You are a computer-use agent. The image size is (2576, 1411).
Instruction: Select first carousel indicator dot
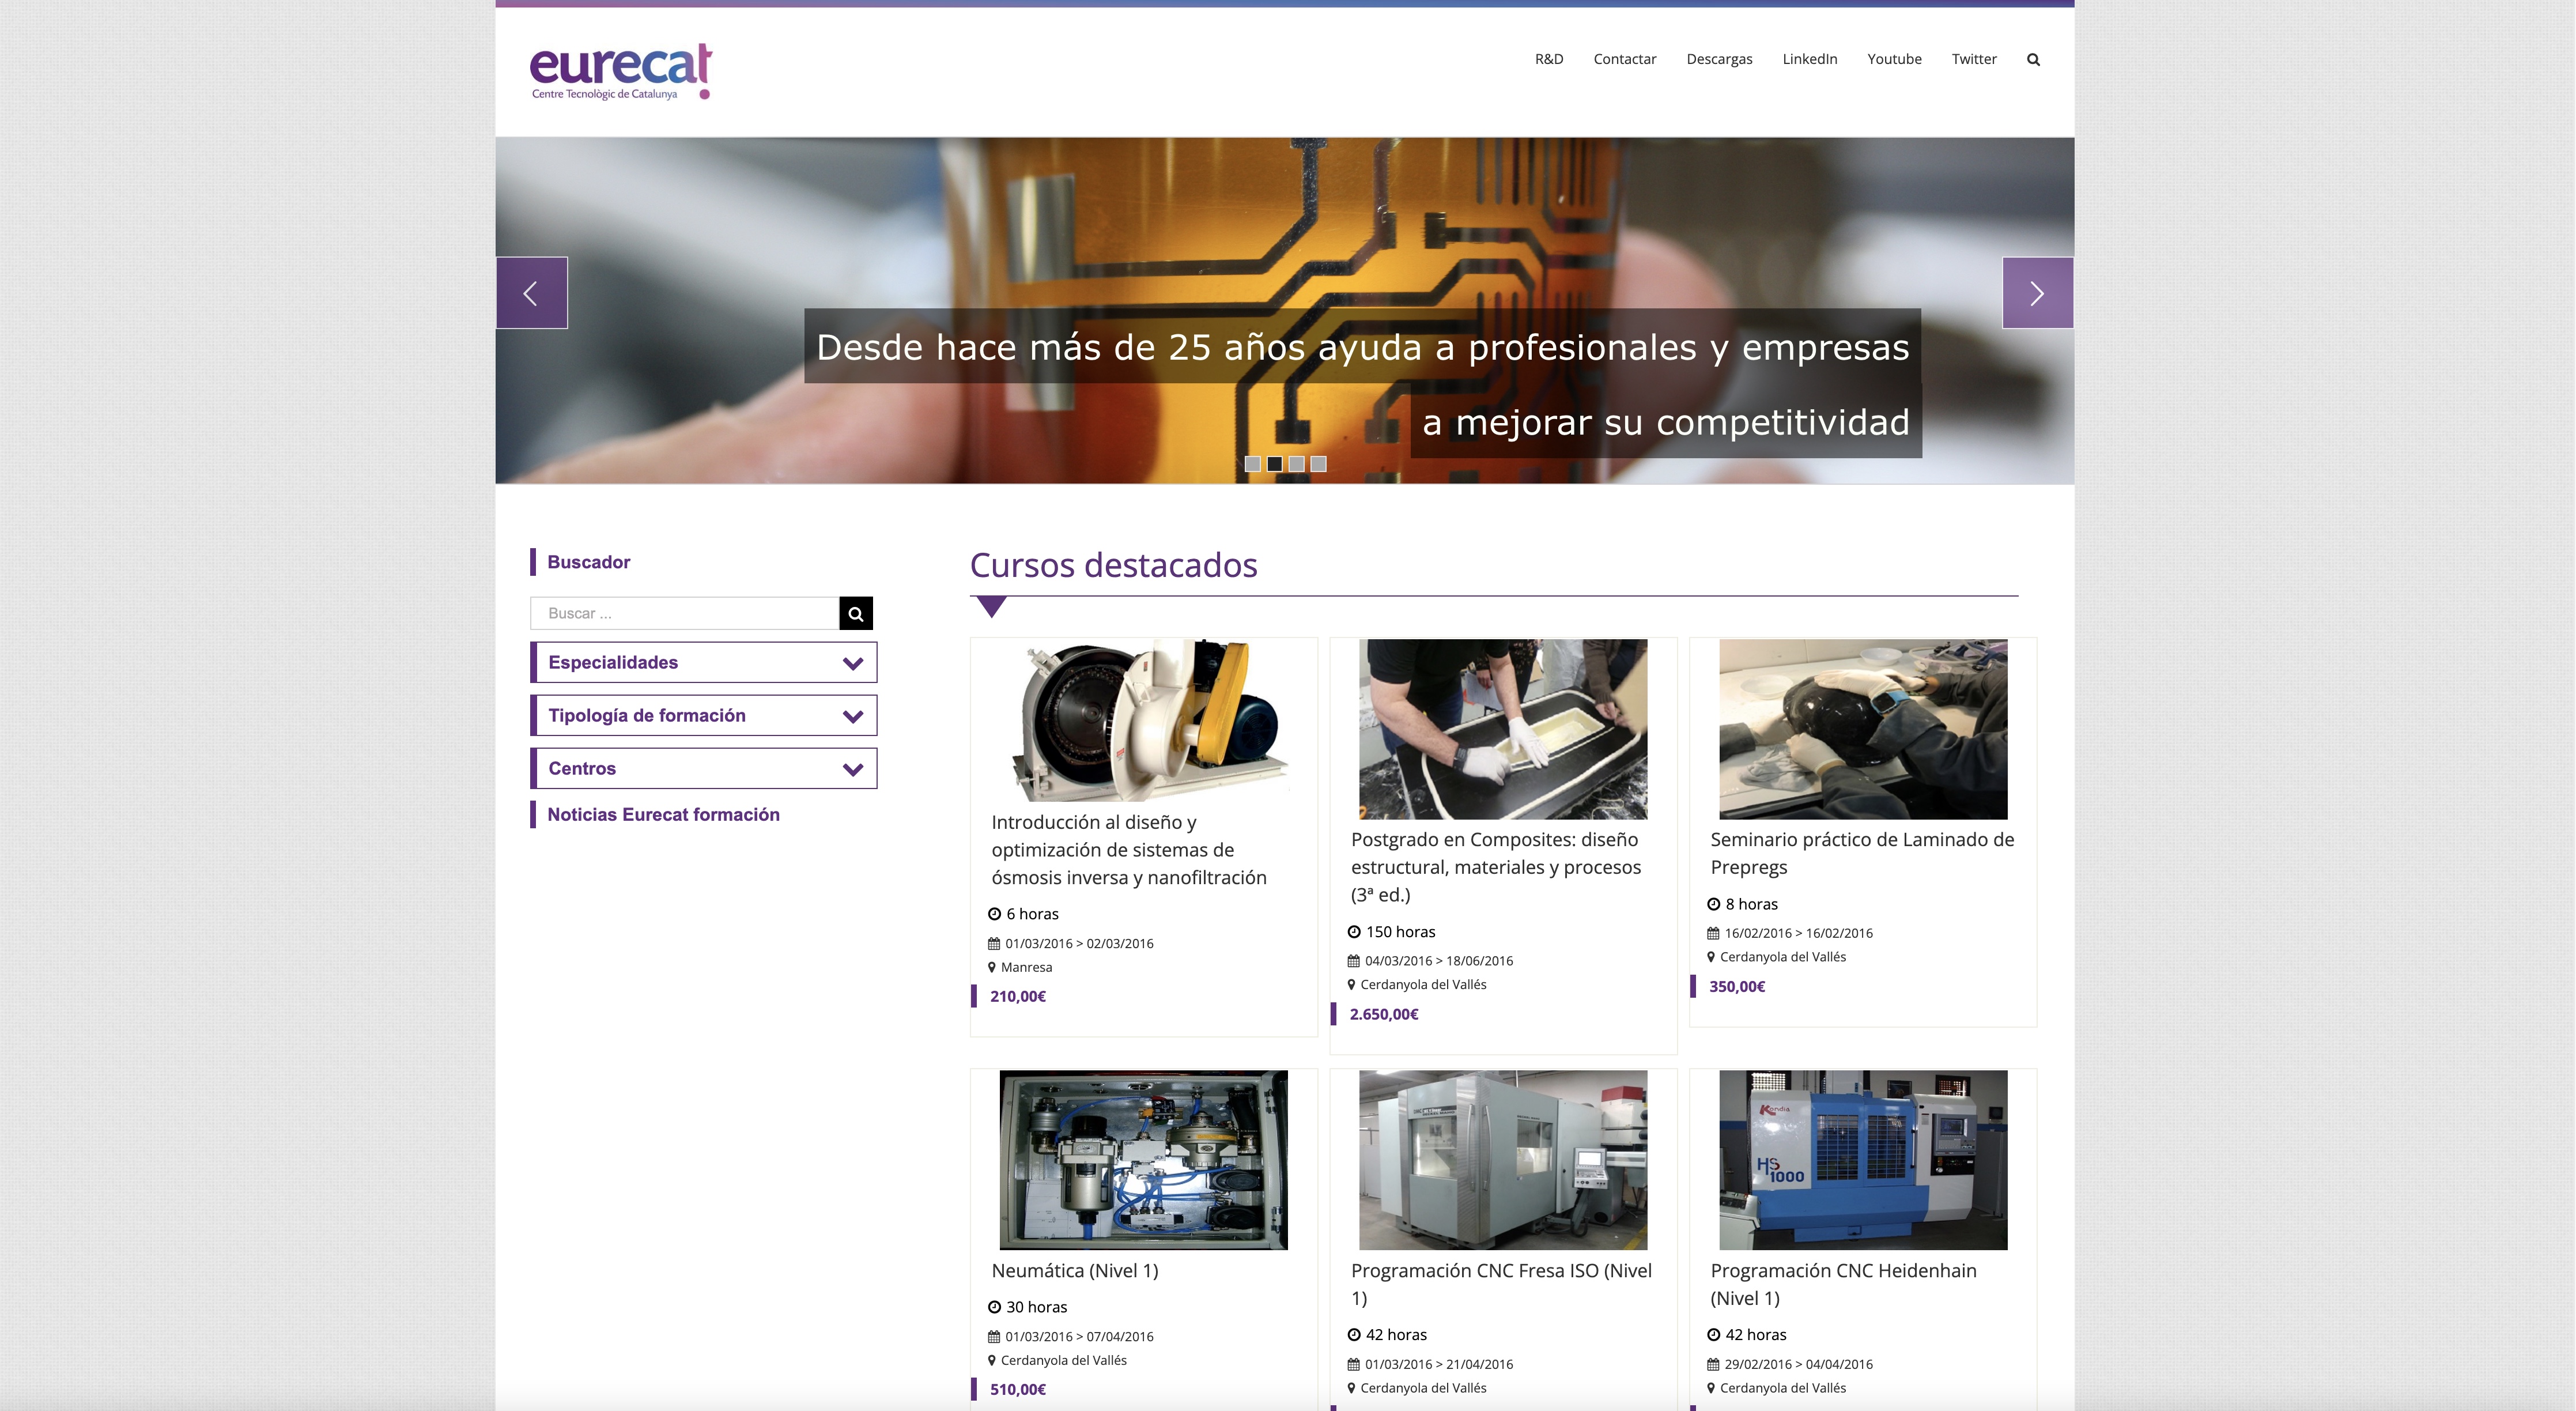(1252, 464)
